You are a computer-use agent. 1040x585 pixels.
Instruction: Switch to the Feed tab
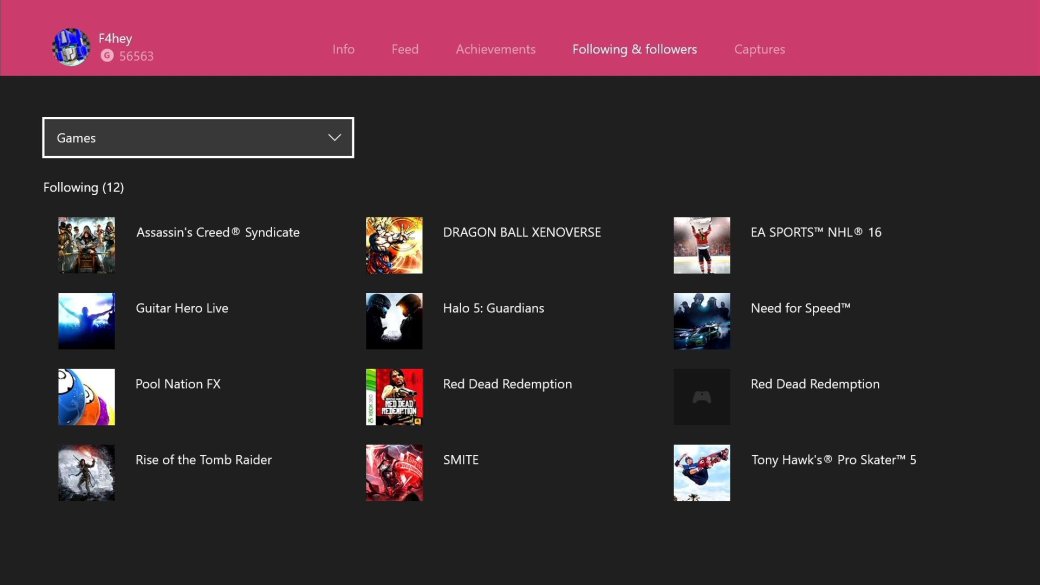tap(405, 49)
